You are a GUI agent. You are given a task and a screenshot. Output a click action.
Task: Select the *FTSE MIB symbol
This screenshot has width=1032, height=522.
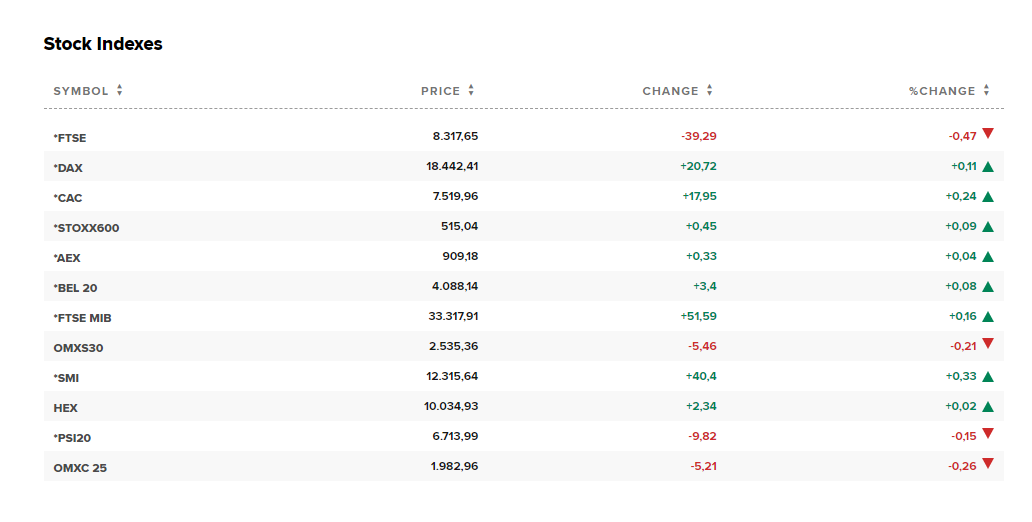(82, 318)
